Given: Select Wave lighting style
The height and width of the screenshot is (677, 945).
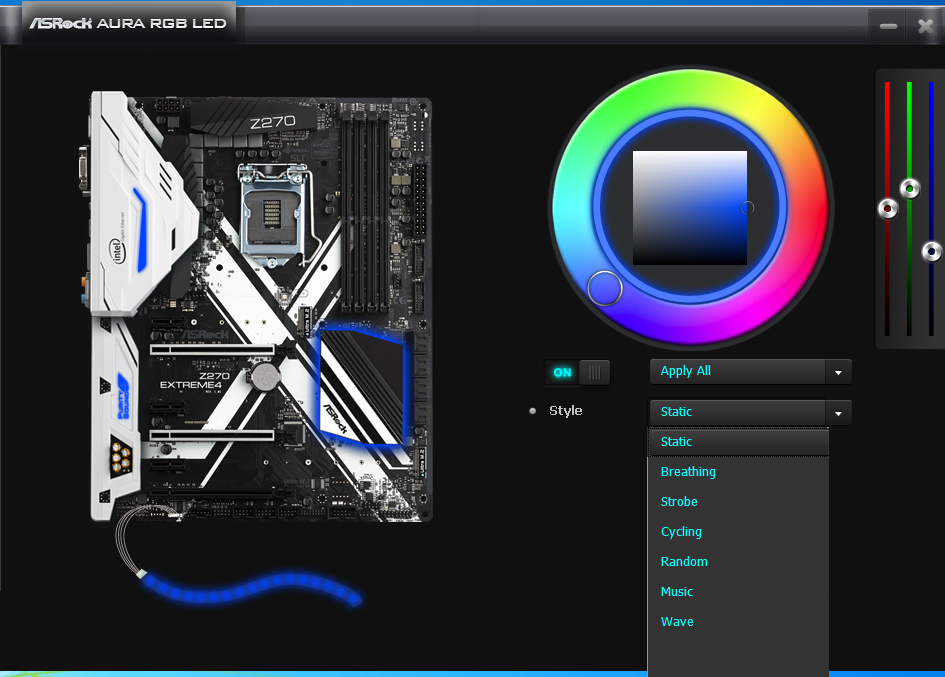Looking at the screenshot, I should click(x=738, y=622).
